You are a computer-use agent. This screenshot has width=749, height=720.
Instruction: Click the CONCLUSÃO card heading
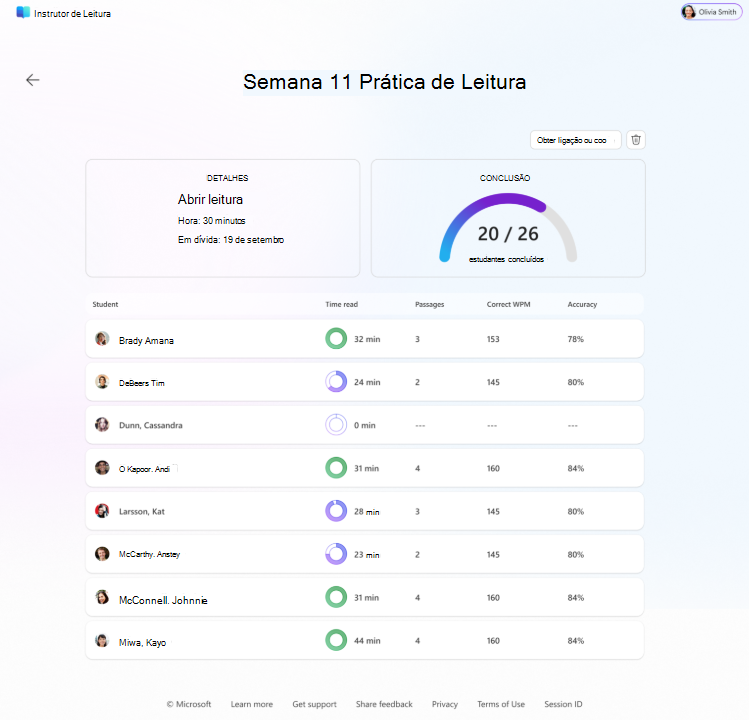pos(505,178)
